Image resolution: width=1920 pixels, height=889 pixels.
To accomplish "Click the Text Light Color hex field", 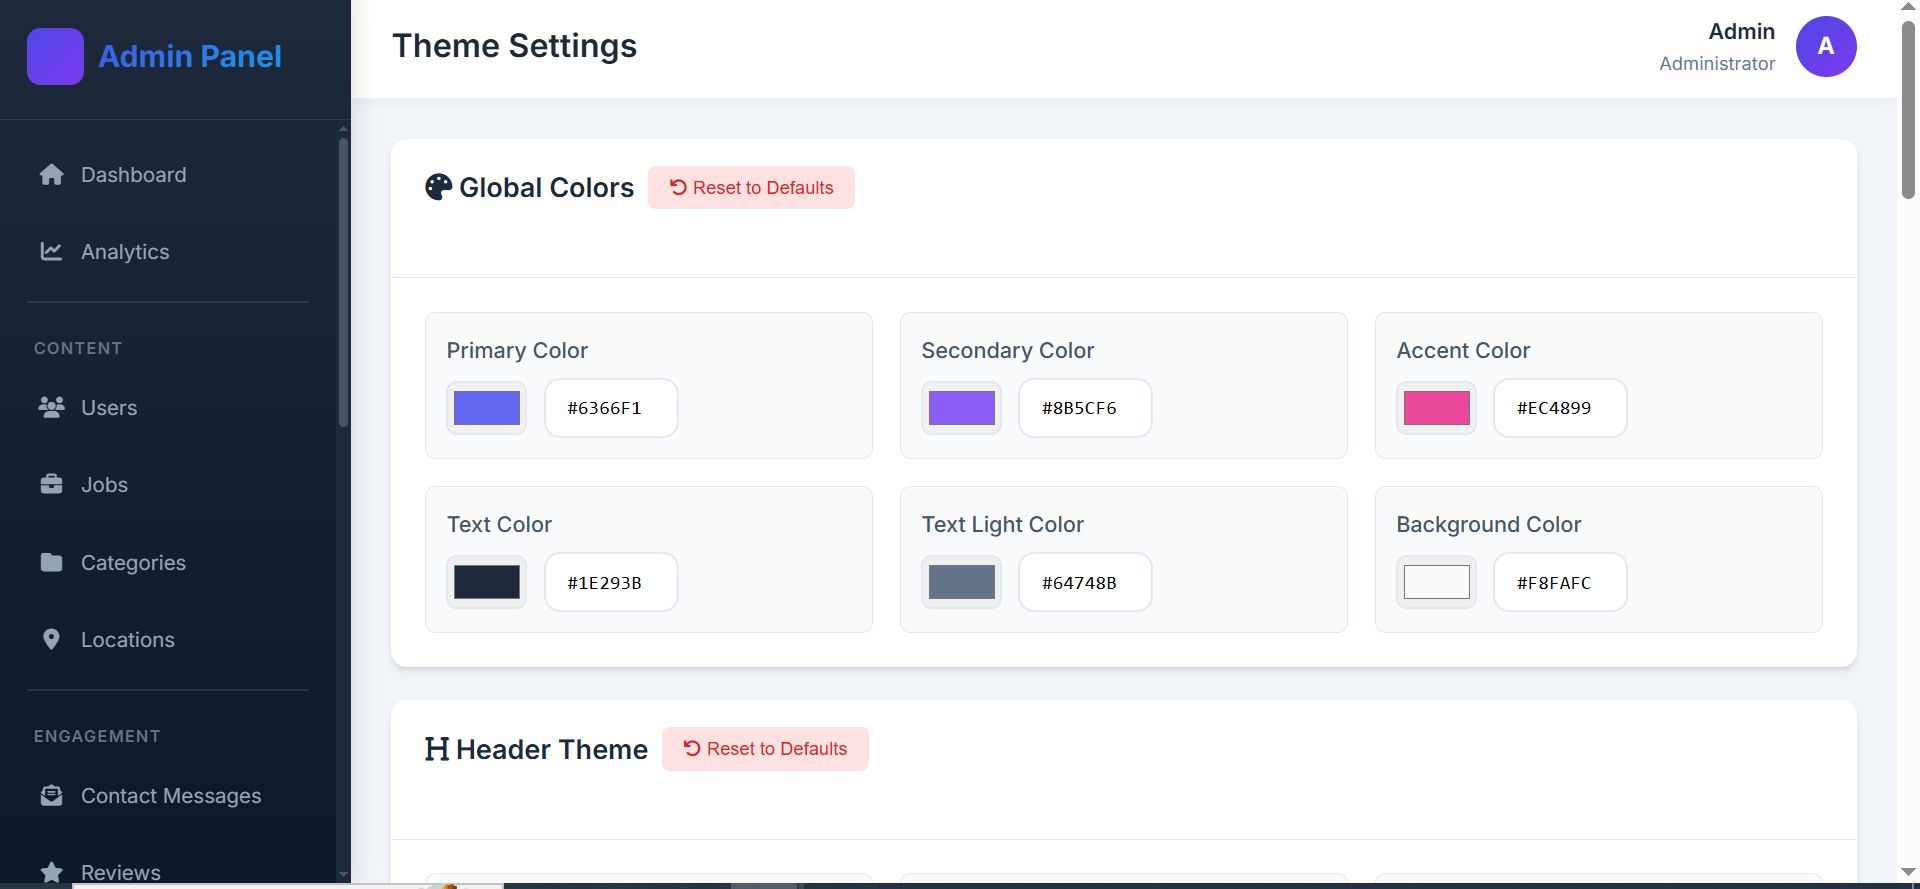I will click(1085, 582).
